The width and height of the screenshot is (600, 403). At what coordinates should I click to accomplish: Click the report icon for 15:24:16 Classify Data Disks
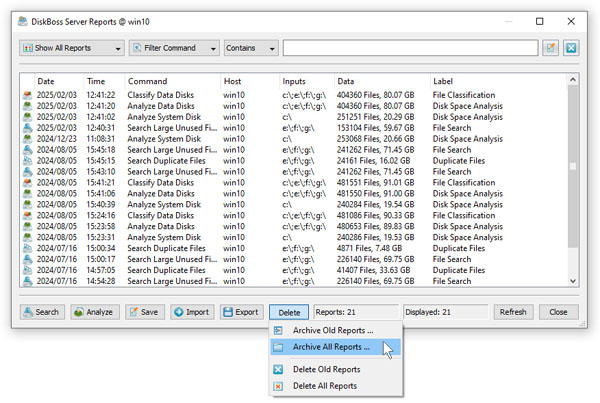[x=27, y=215]
